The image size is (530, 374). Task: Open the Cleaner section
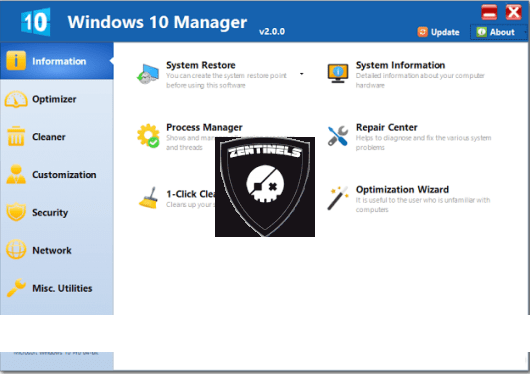(x=57, y=137)
